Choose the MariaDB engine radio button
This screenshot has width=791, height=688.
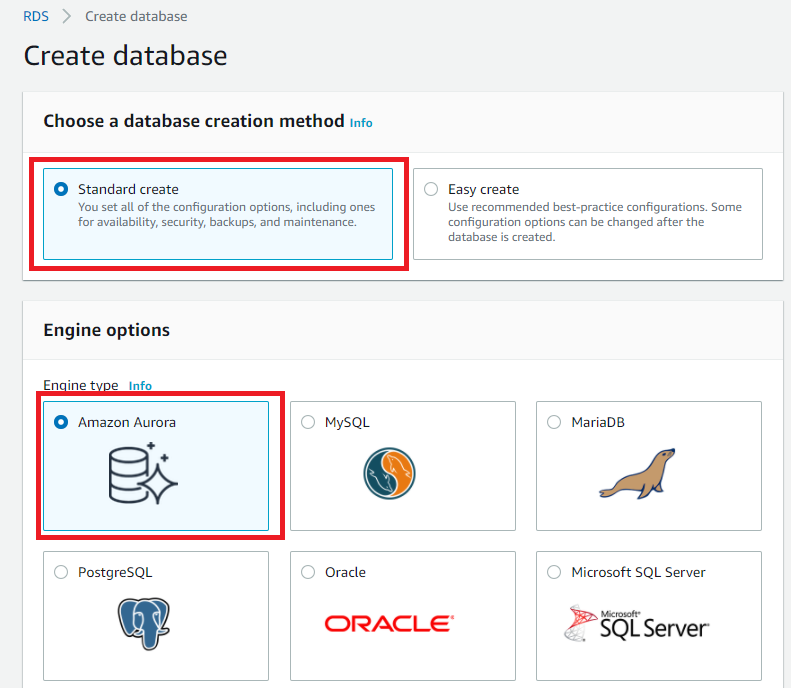point(554,422)
